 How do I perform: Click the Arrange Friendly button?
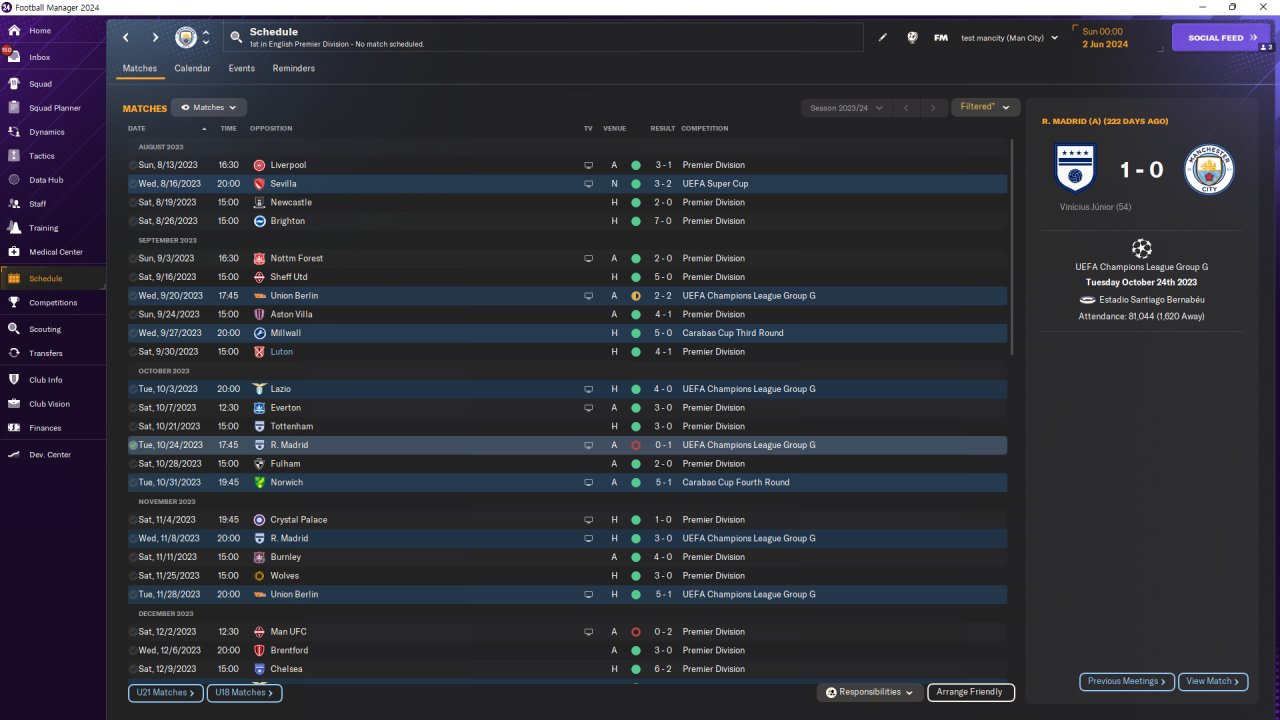point(971,692)
